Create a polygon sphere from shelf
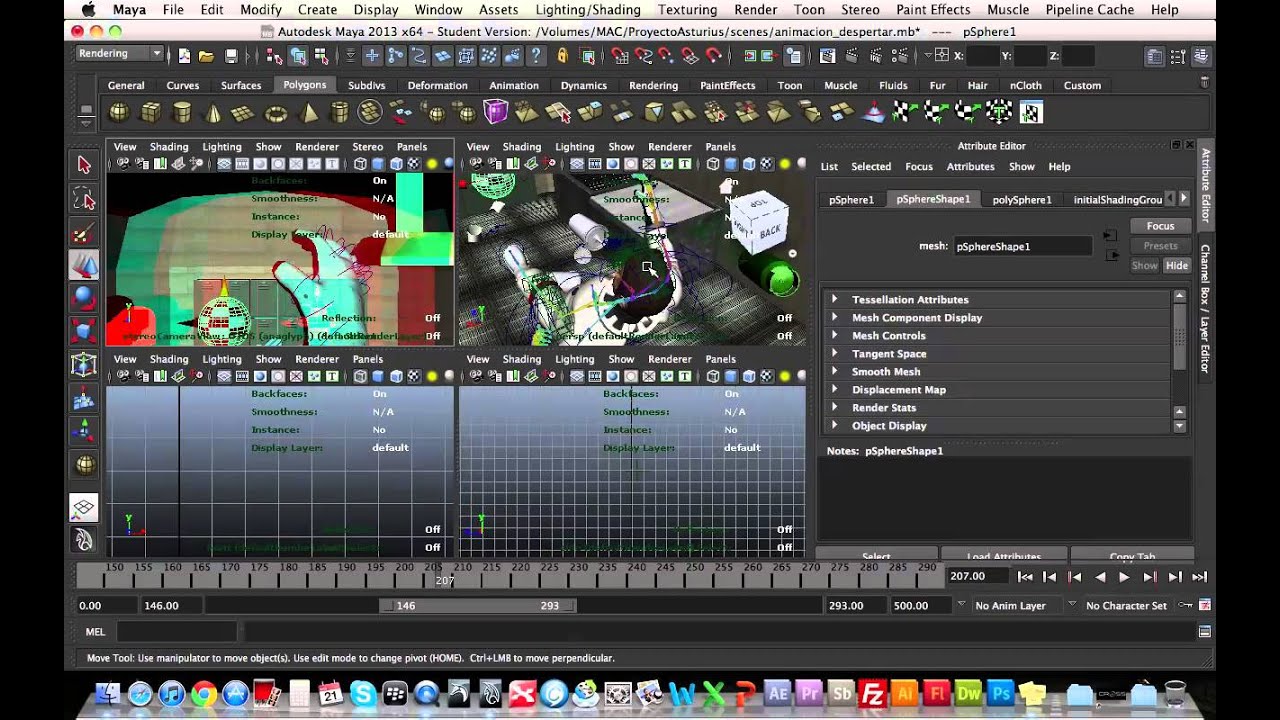 click(119, 112)
